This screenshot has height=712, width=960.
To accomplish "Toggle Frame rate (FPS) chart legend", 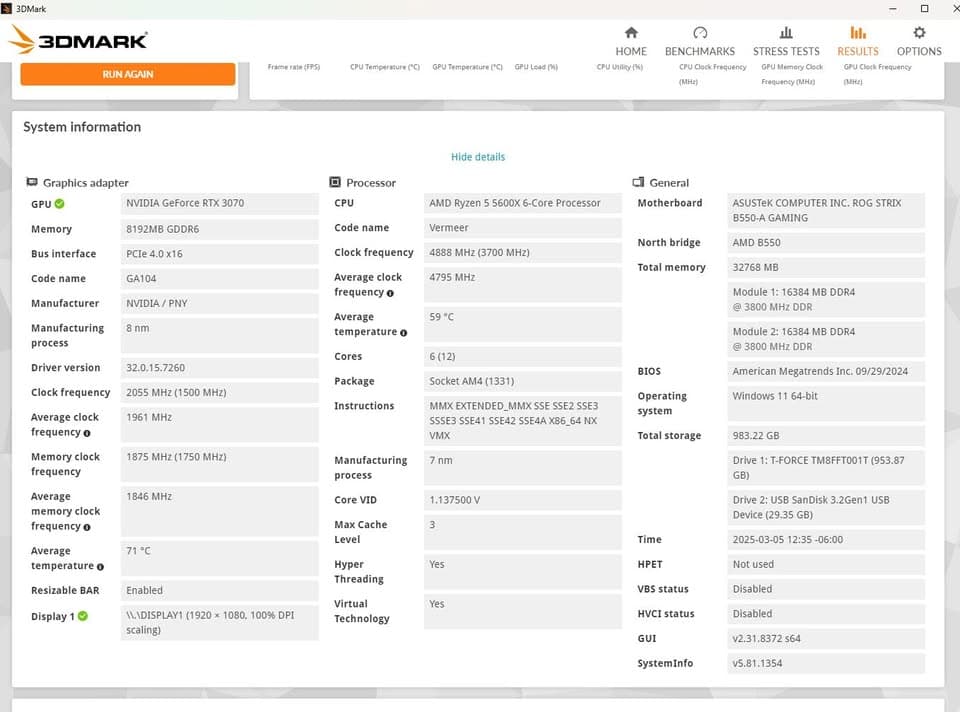I will [294, 67].
